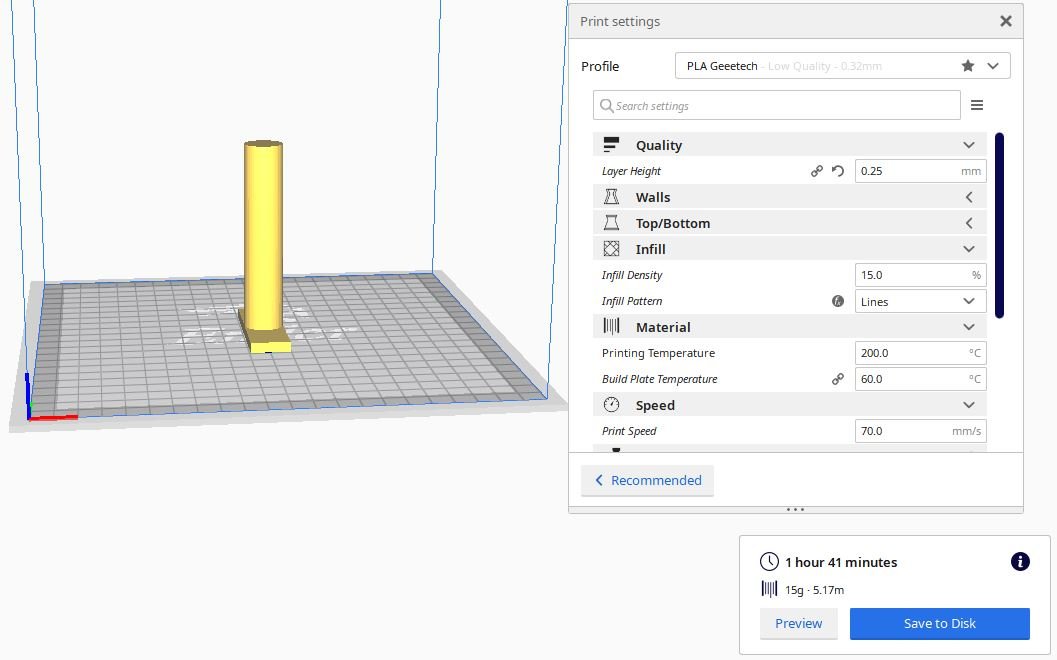The image size is (1057, 660).
Task: Expand the Top/Bottom section
Action: point(969,223)
